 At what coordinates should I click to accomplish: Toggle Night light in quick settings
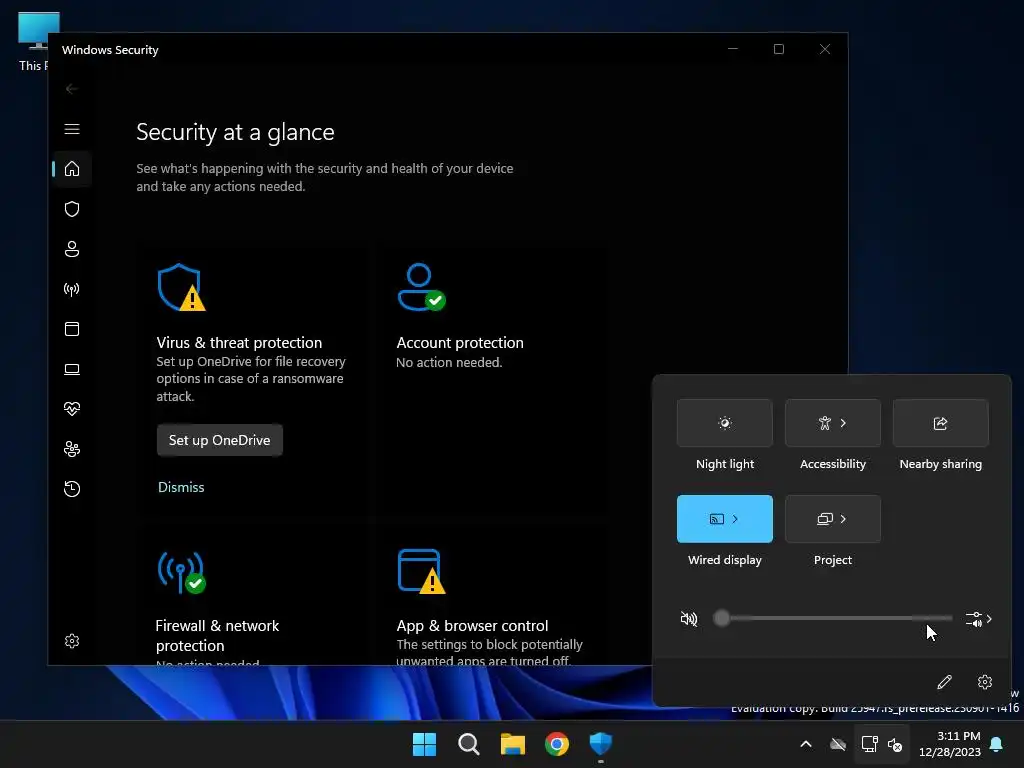pos(725,423)
